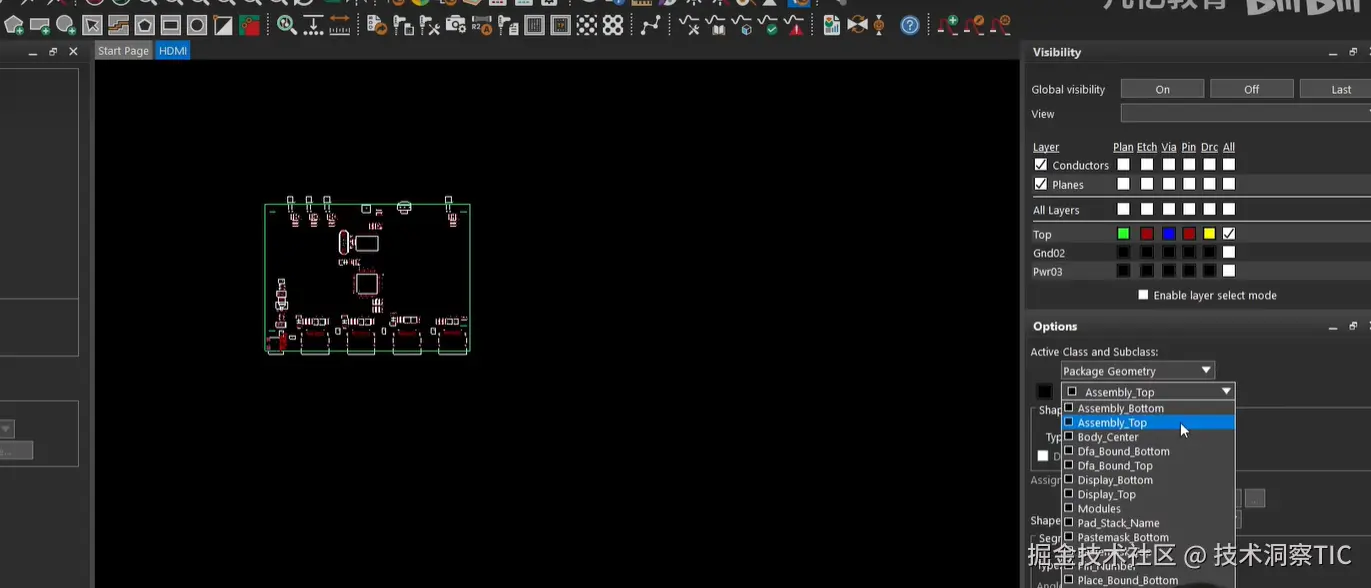
Task: Choose the rectangle void tool
Action: [x=171, y=25]
